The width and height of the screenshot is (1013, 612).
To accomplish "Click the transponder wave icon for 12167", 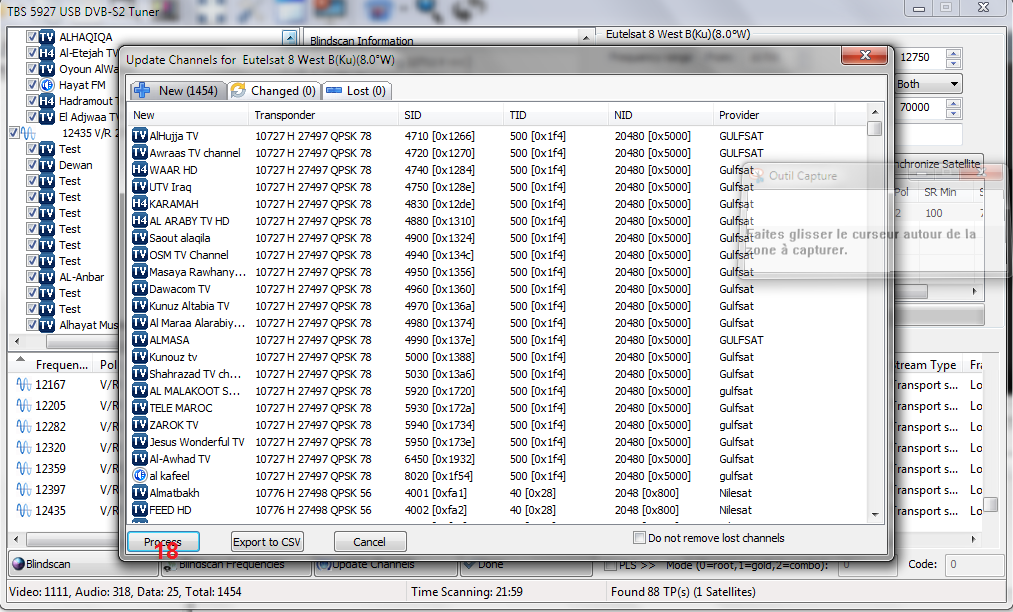I will 24,385.
